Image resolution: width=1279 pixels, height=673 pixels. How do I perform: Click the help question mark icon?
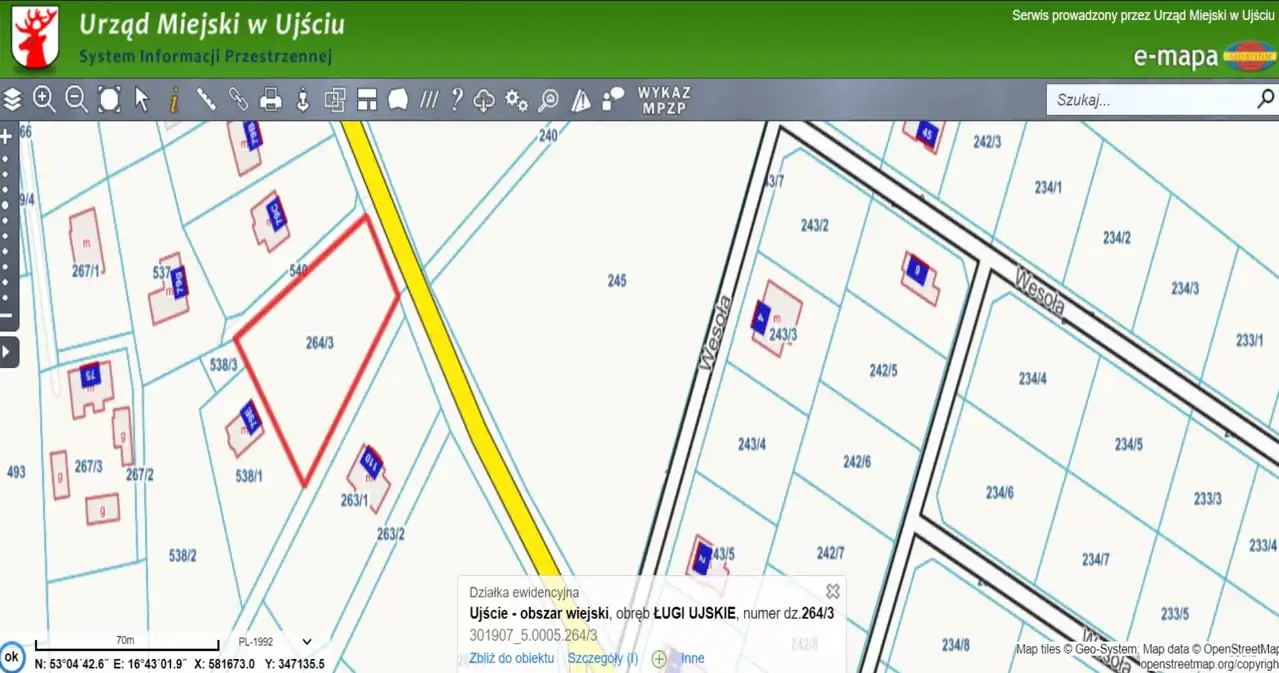[457, 99]
